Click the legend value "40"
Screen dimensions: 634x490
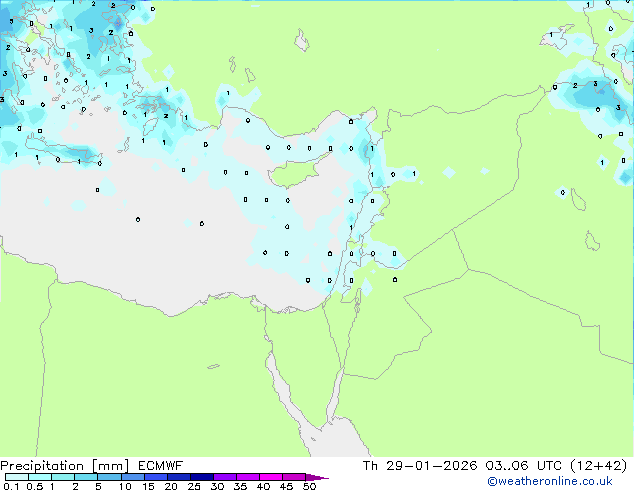point(263,486)
